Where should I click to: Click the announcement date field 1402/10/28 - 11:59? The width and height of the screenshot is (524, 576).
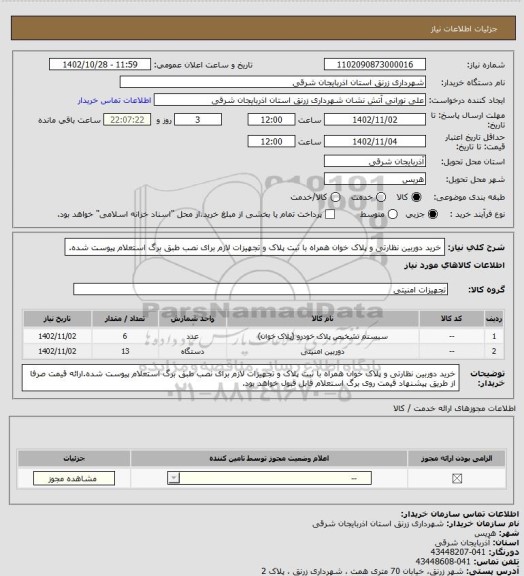[x=100, y=64]
